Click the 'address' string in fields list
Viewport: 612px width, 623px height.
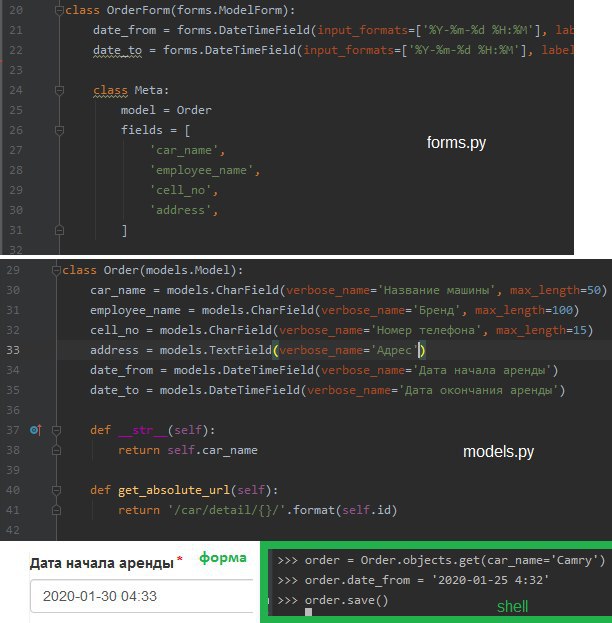(180, 210)
